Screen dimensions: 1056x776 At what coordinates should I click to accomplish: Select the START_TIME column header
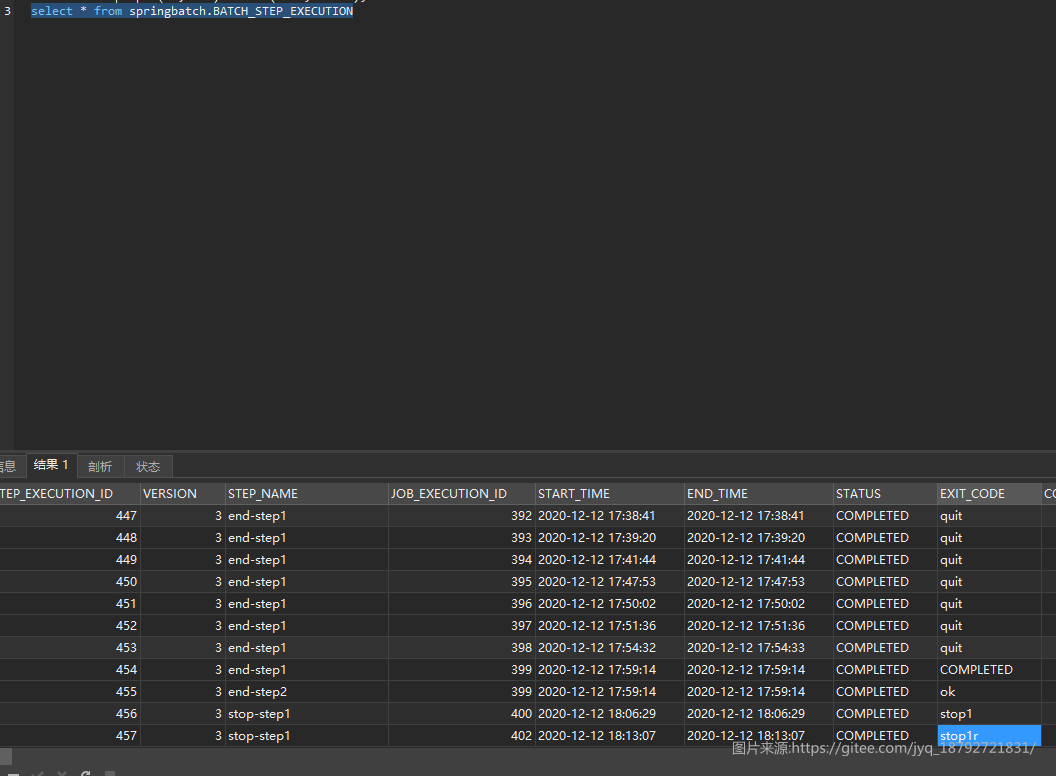(x=609, y=494)
